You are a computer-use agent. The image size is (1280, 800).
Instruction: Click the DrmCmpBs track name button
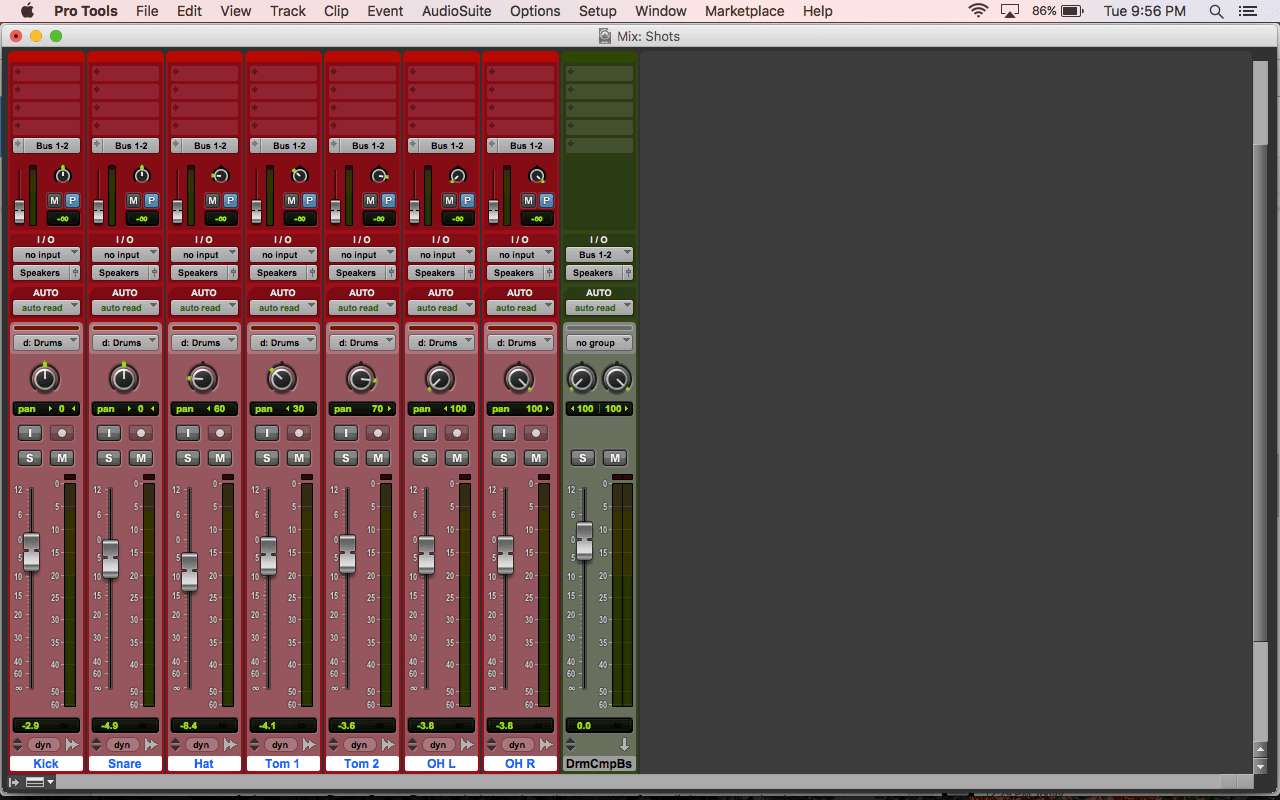point(599,764)
